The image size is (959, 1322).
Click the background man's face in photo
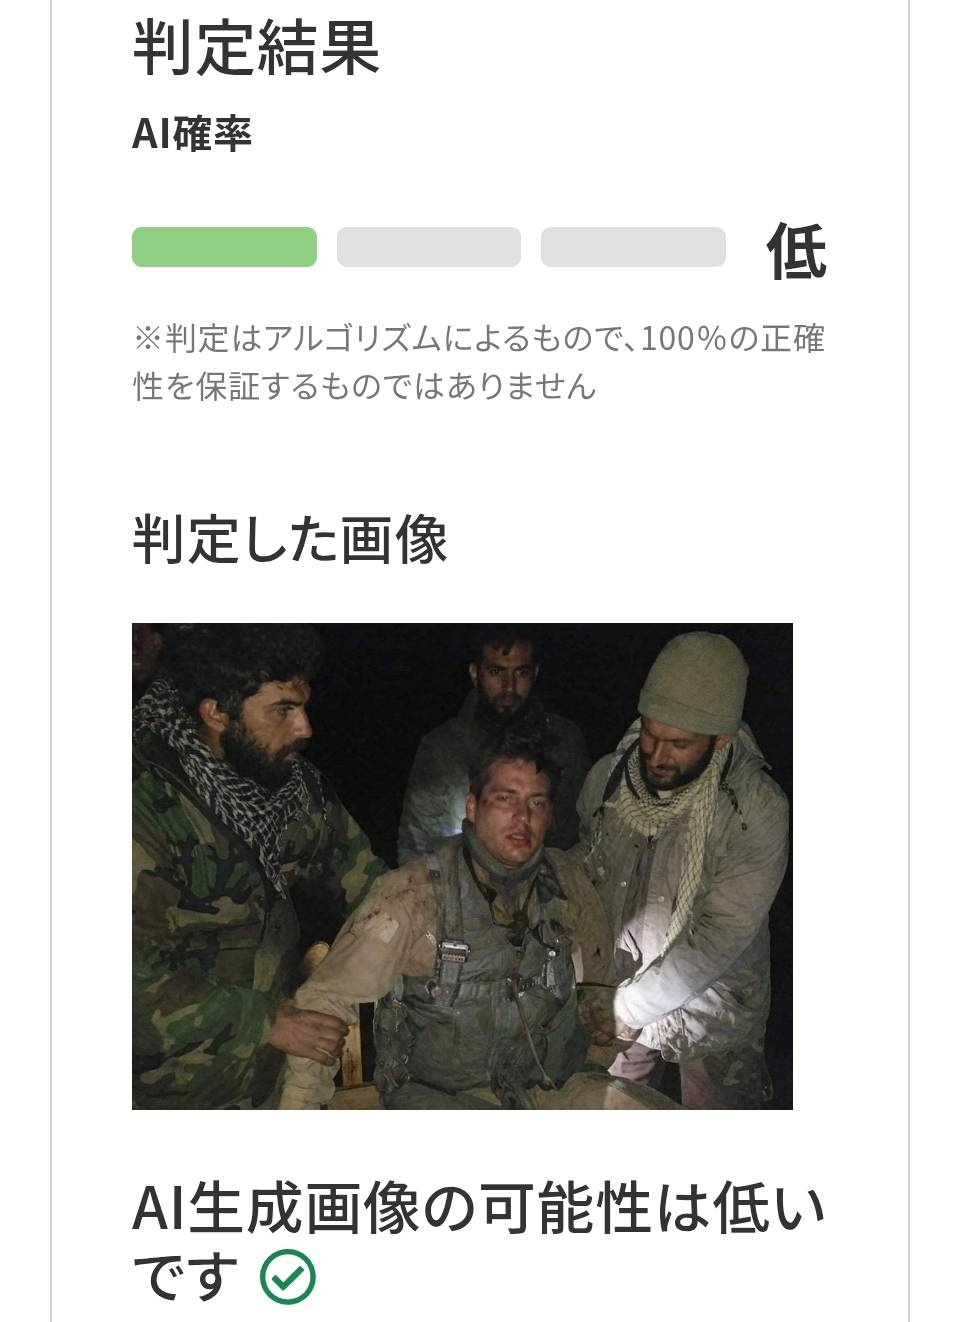pos(505,676)
